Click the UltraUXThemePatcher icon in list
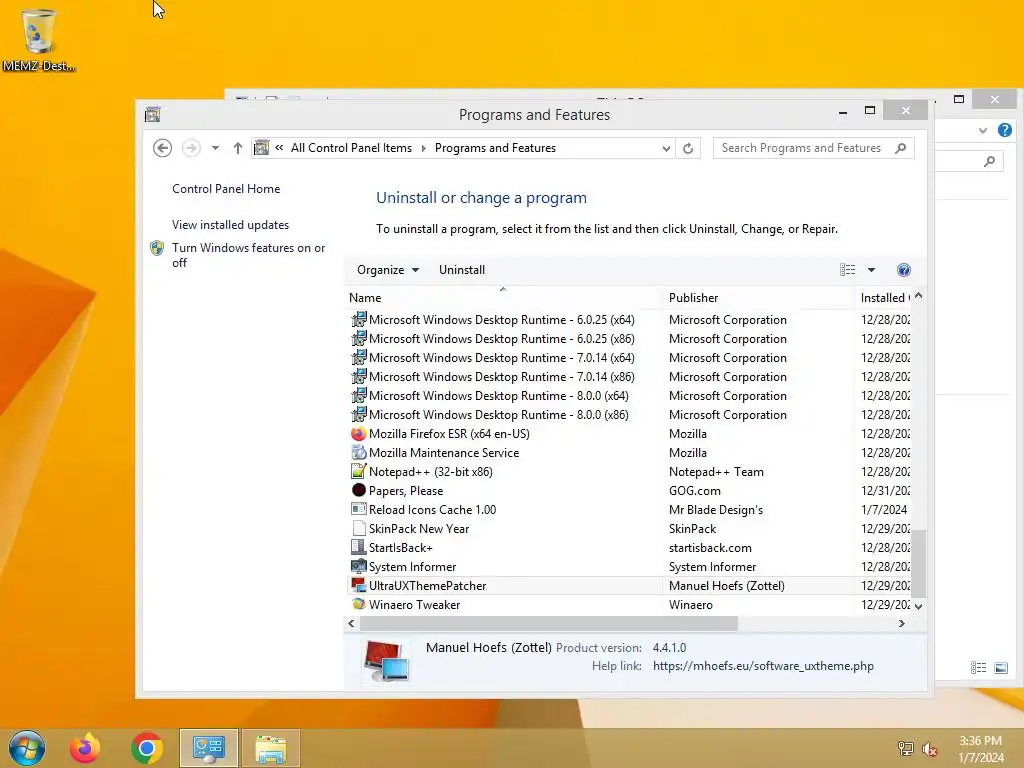This screenshot has height=768, width=1024. click(x=359, y=585)
